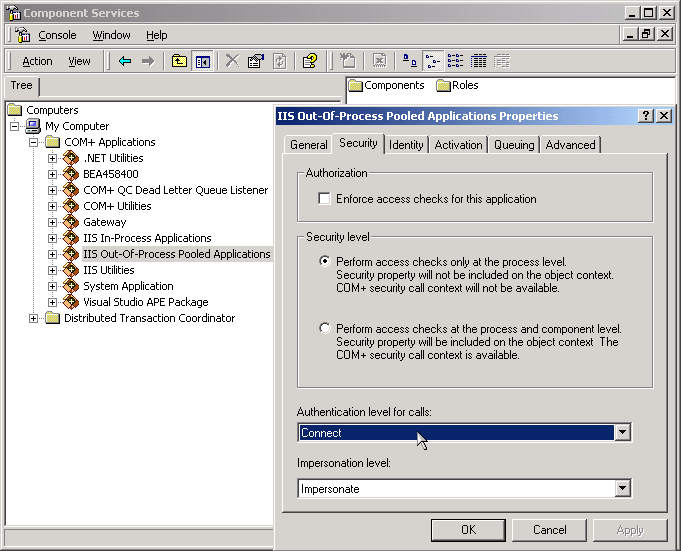
Task: Expand the Distributed Transaction Coordinator node
Action: coord(33,318)
